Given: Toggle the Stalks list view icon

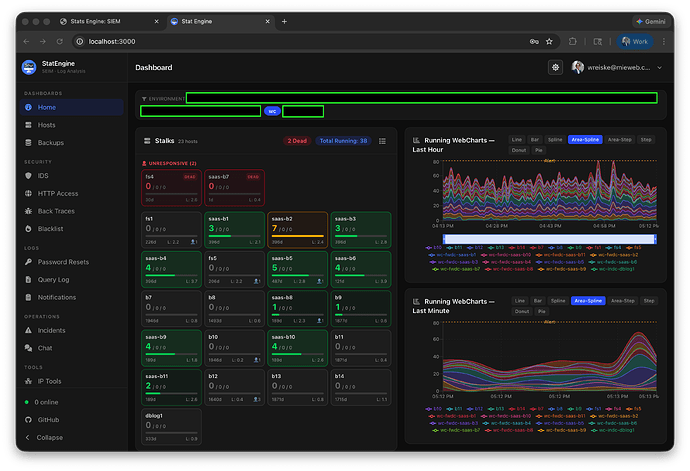Looking at the screenshot, I should coord(382,141).
